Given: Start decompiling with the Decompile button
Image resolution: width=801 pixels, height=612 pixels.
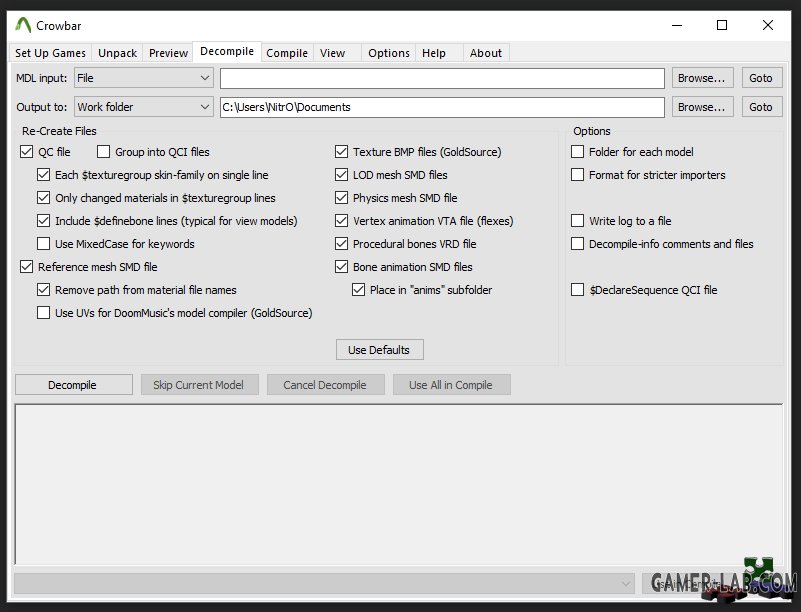Looking at the screenshot, I should [74, 385].
